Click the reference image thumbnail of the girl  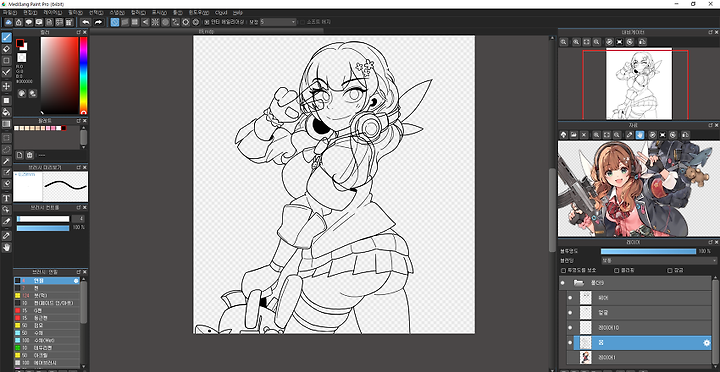click(638, 189)
